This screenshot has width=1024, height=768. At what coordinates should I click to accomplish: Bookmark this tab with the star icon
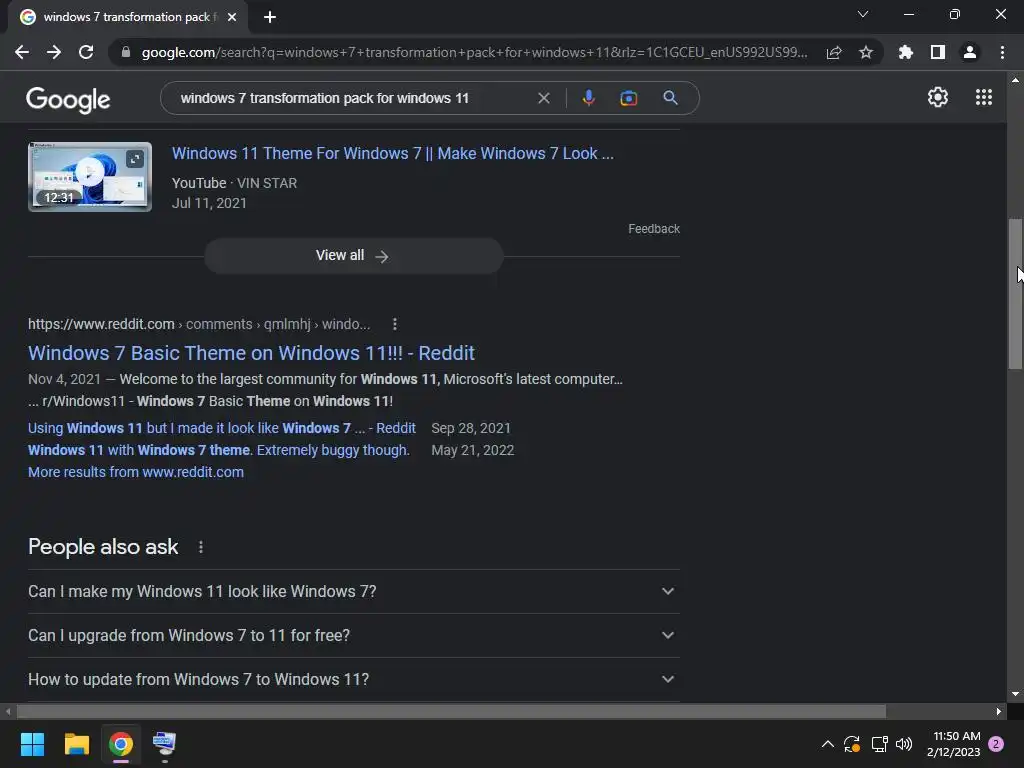(x=865, y=52)
